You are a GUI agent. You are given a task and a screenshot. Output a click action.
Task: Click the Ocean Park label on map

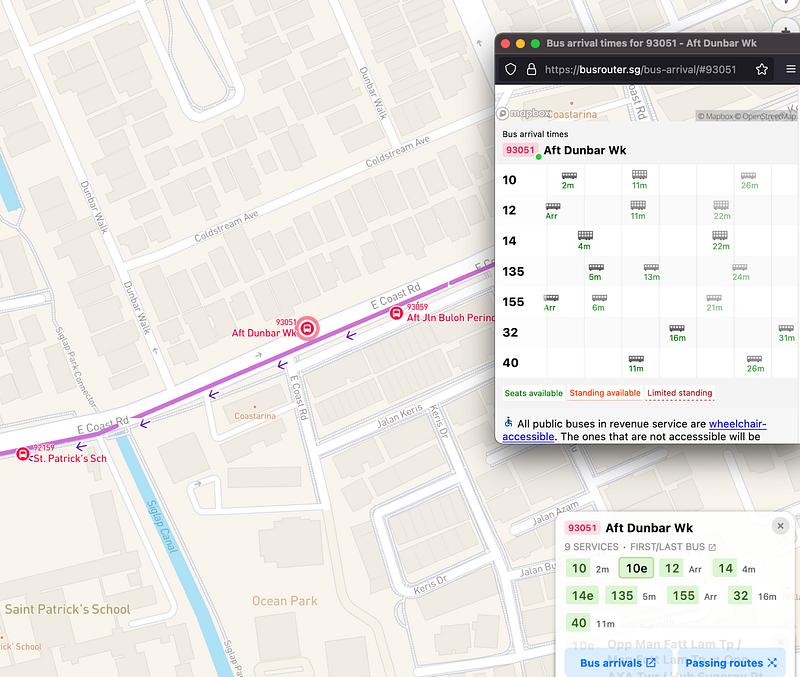285,601
